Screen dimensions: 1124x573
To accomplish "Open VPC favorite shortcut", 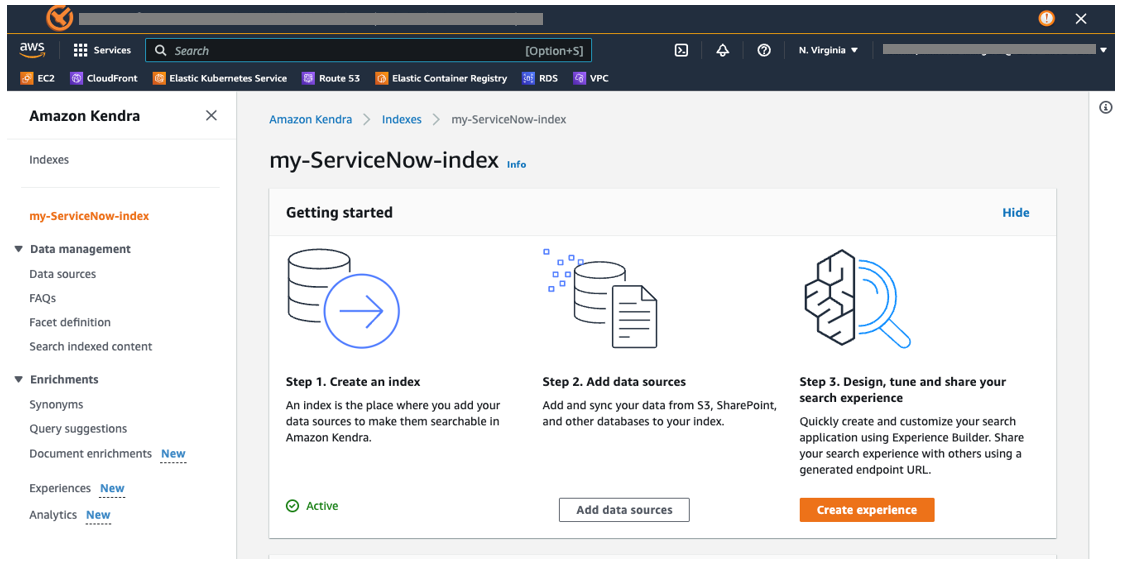I will coord(591,78).
